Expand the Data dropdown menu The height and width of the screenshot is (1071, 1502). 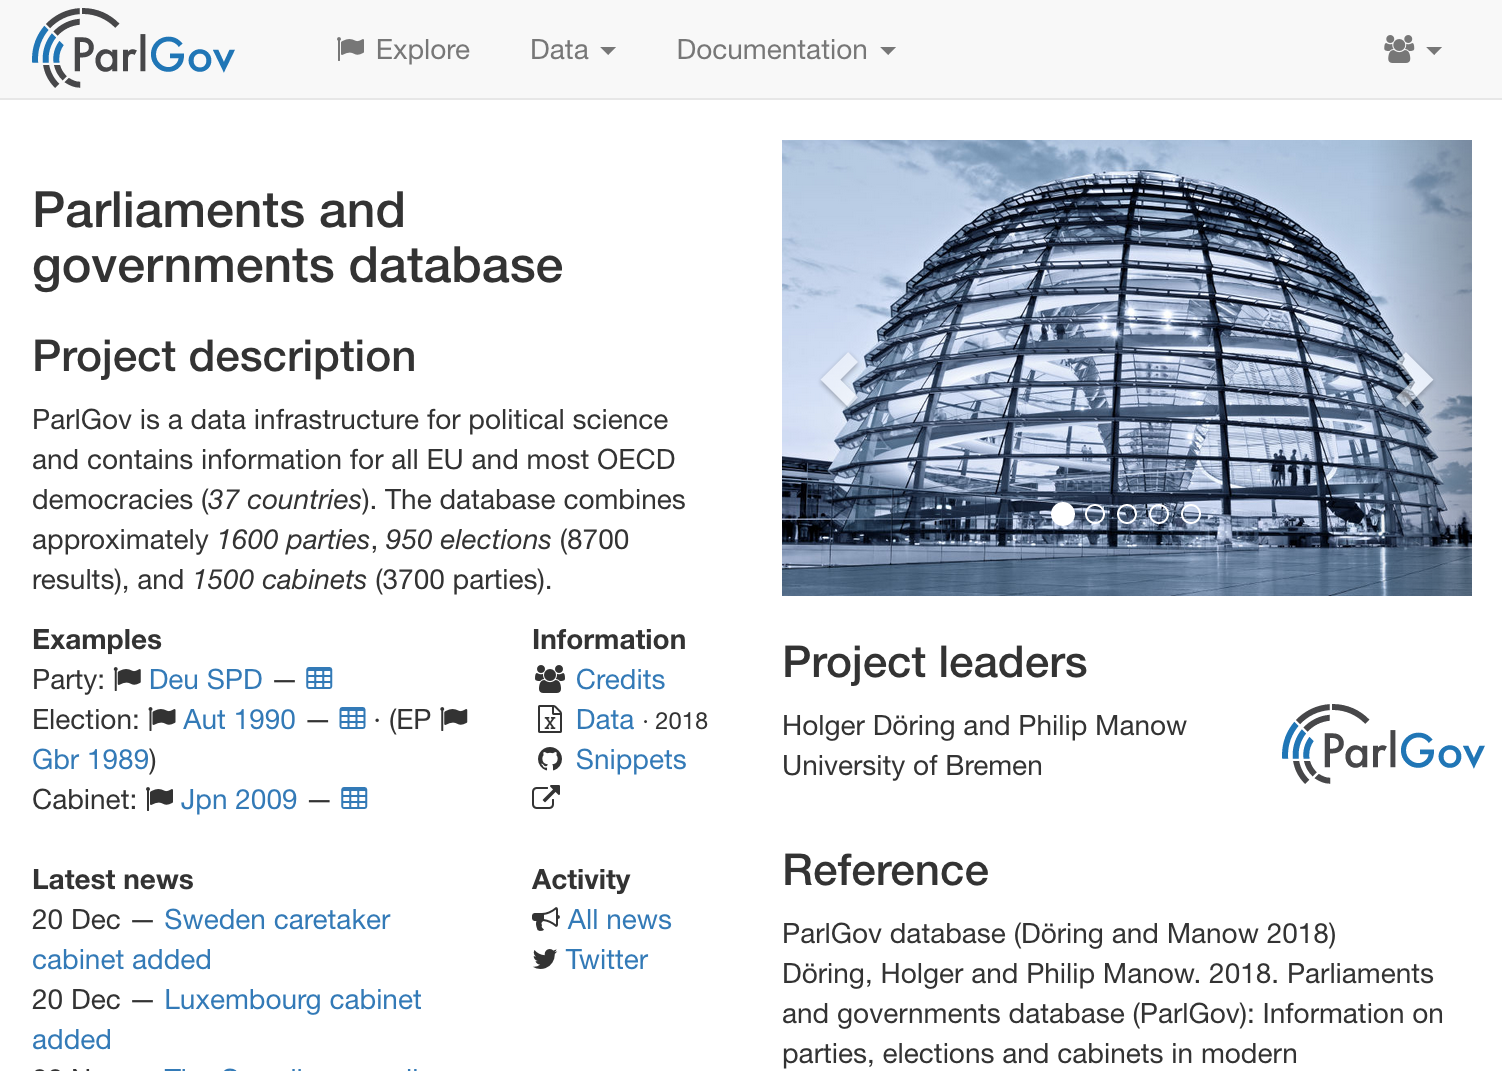573,49
